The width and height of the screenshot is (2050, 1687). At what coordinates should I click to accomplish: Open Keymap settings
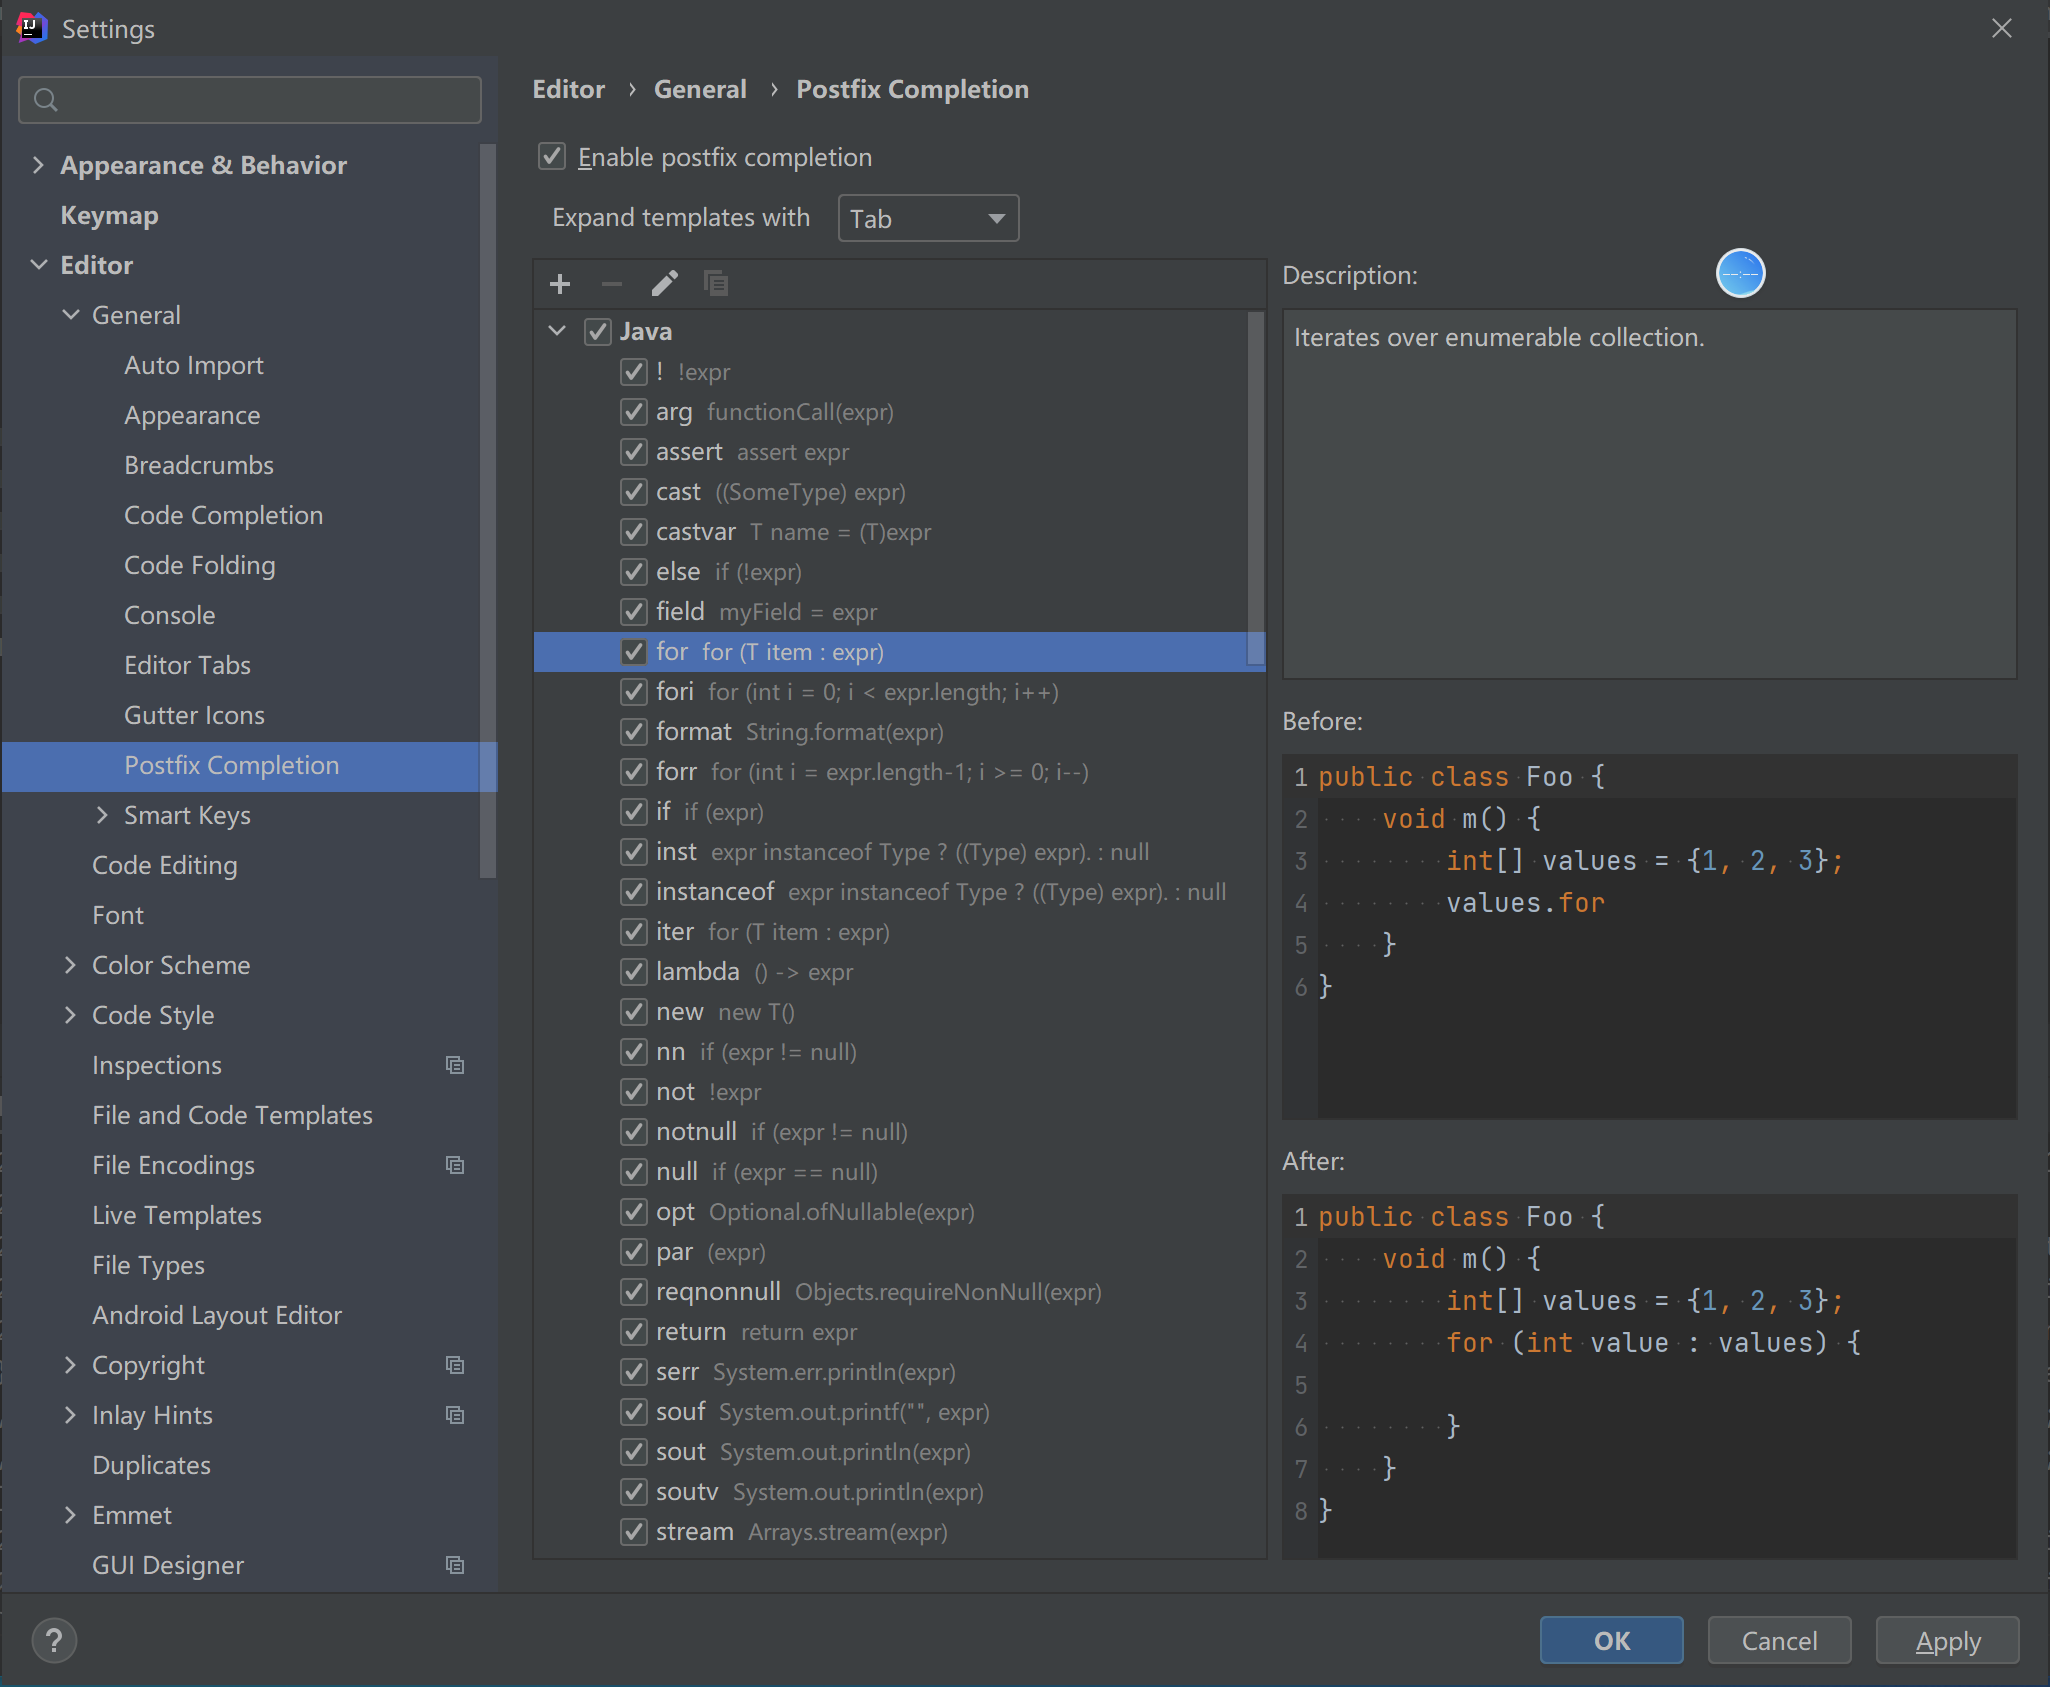(x=109, y=215)
